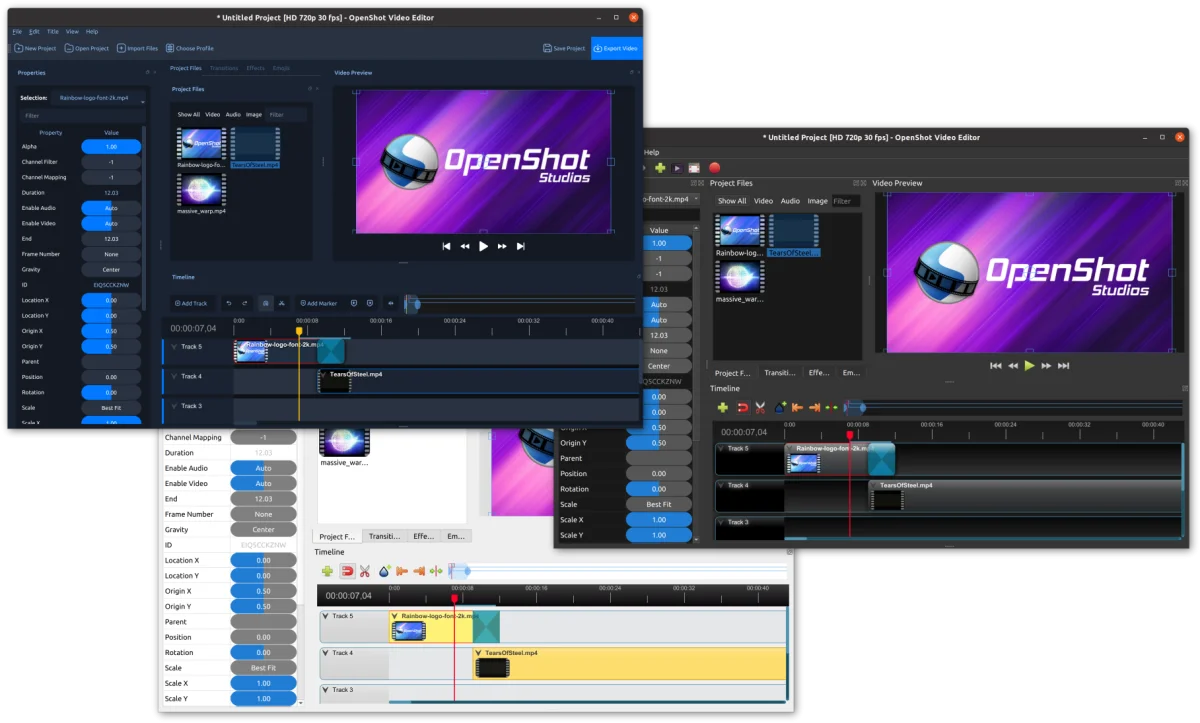The height and width of the screenshot is (723, 1200).
Task: Switch to Effects tab in front window
Action: pyautogui.click(x=255, y=68)
